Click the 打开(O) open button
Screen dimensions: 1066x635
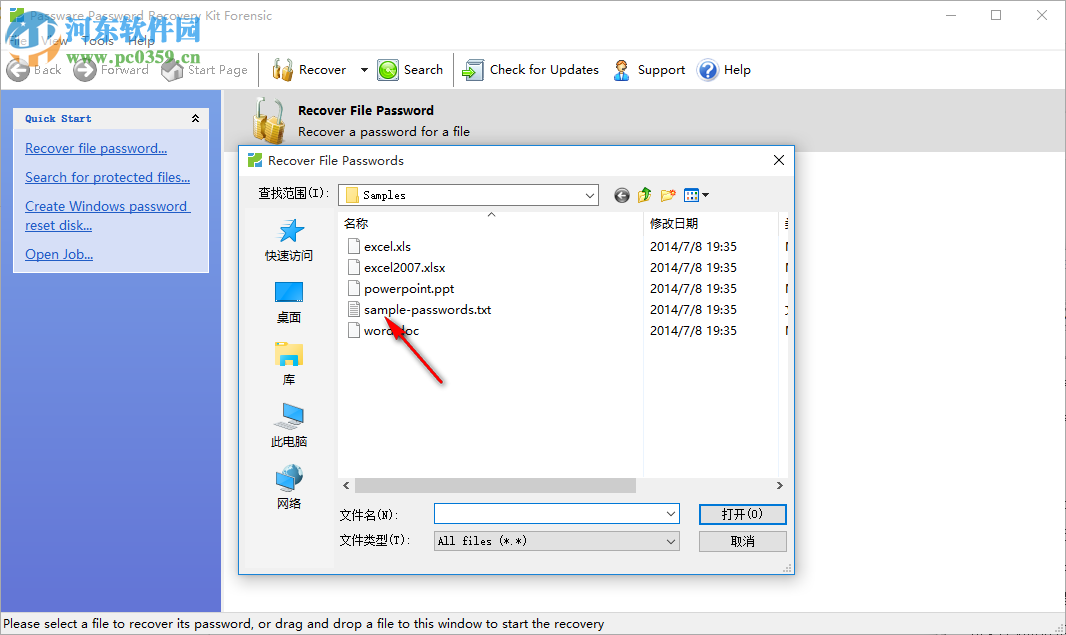742,515
